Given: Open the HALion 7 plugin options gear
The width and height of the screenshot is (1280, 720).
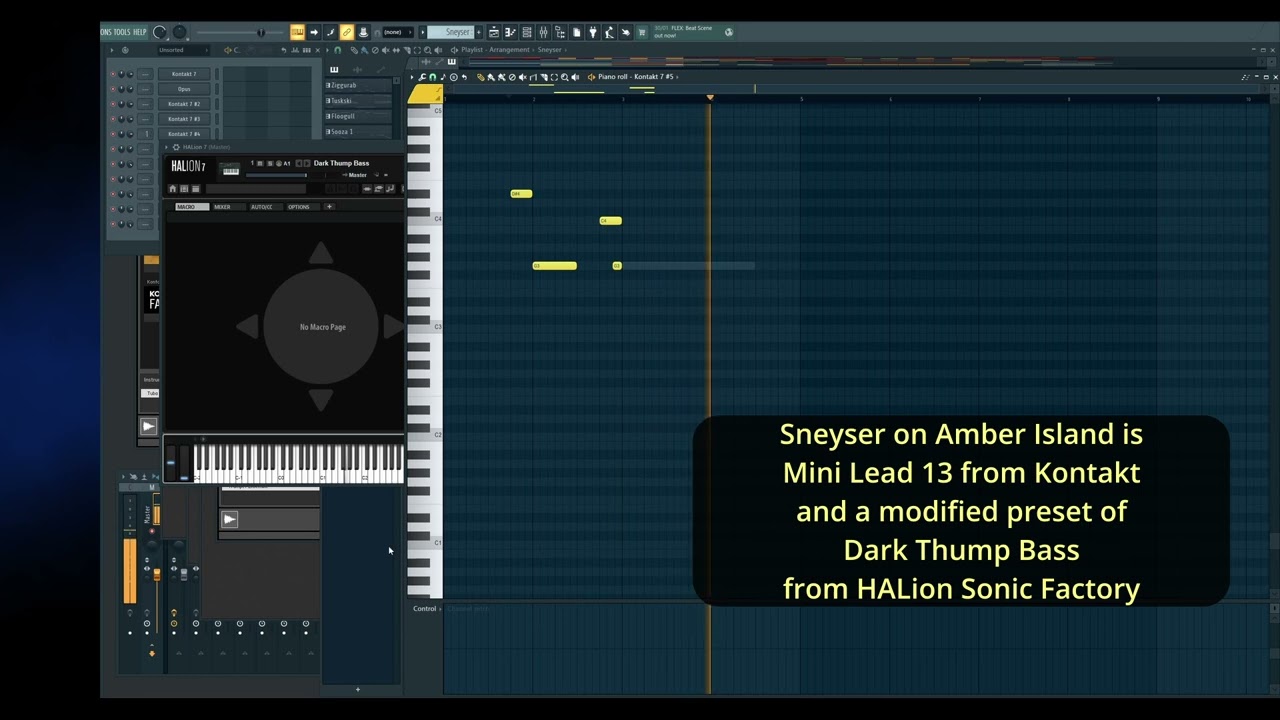Looking at the screenshot, I should point(176,147).
